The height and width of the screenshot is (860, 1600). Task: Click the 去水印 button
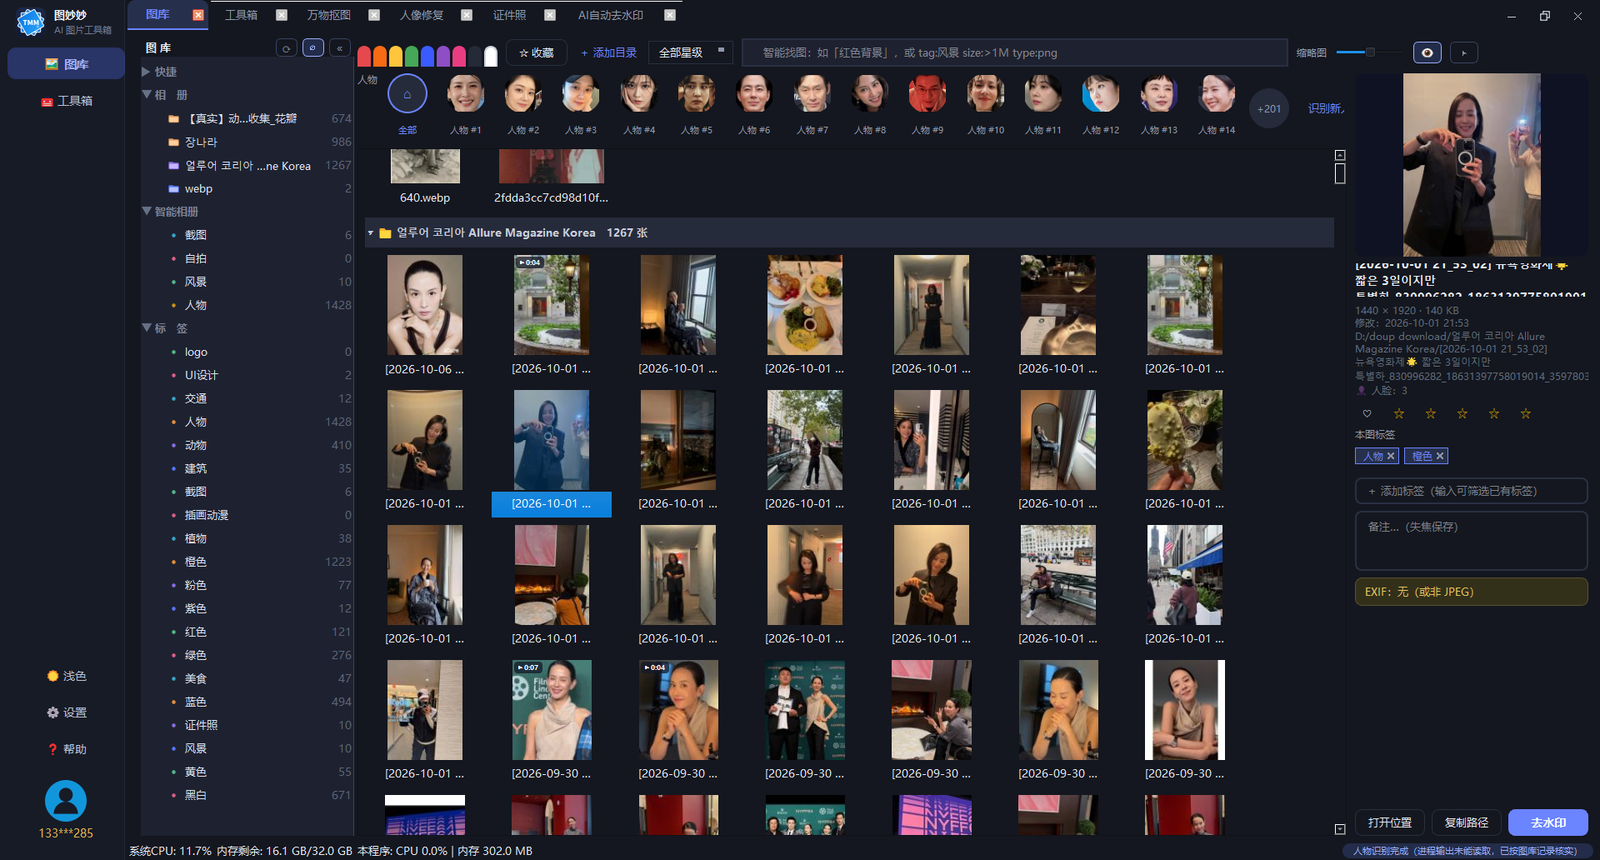click(1548, 823)
